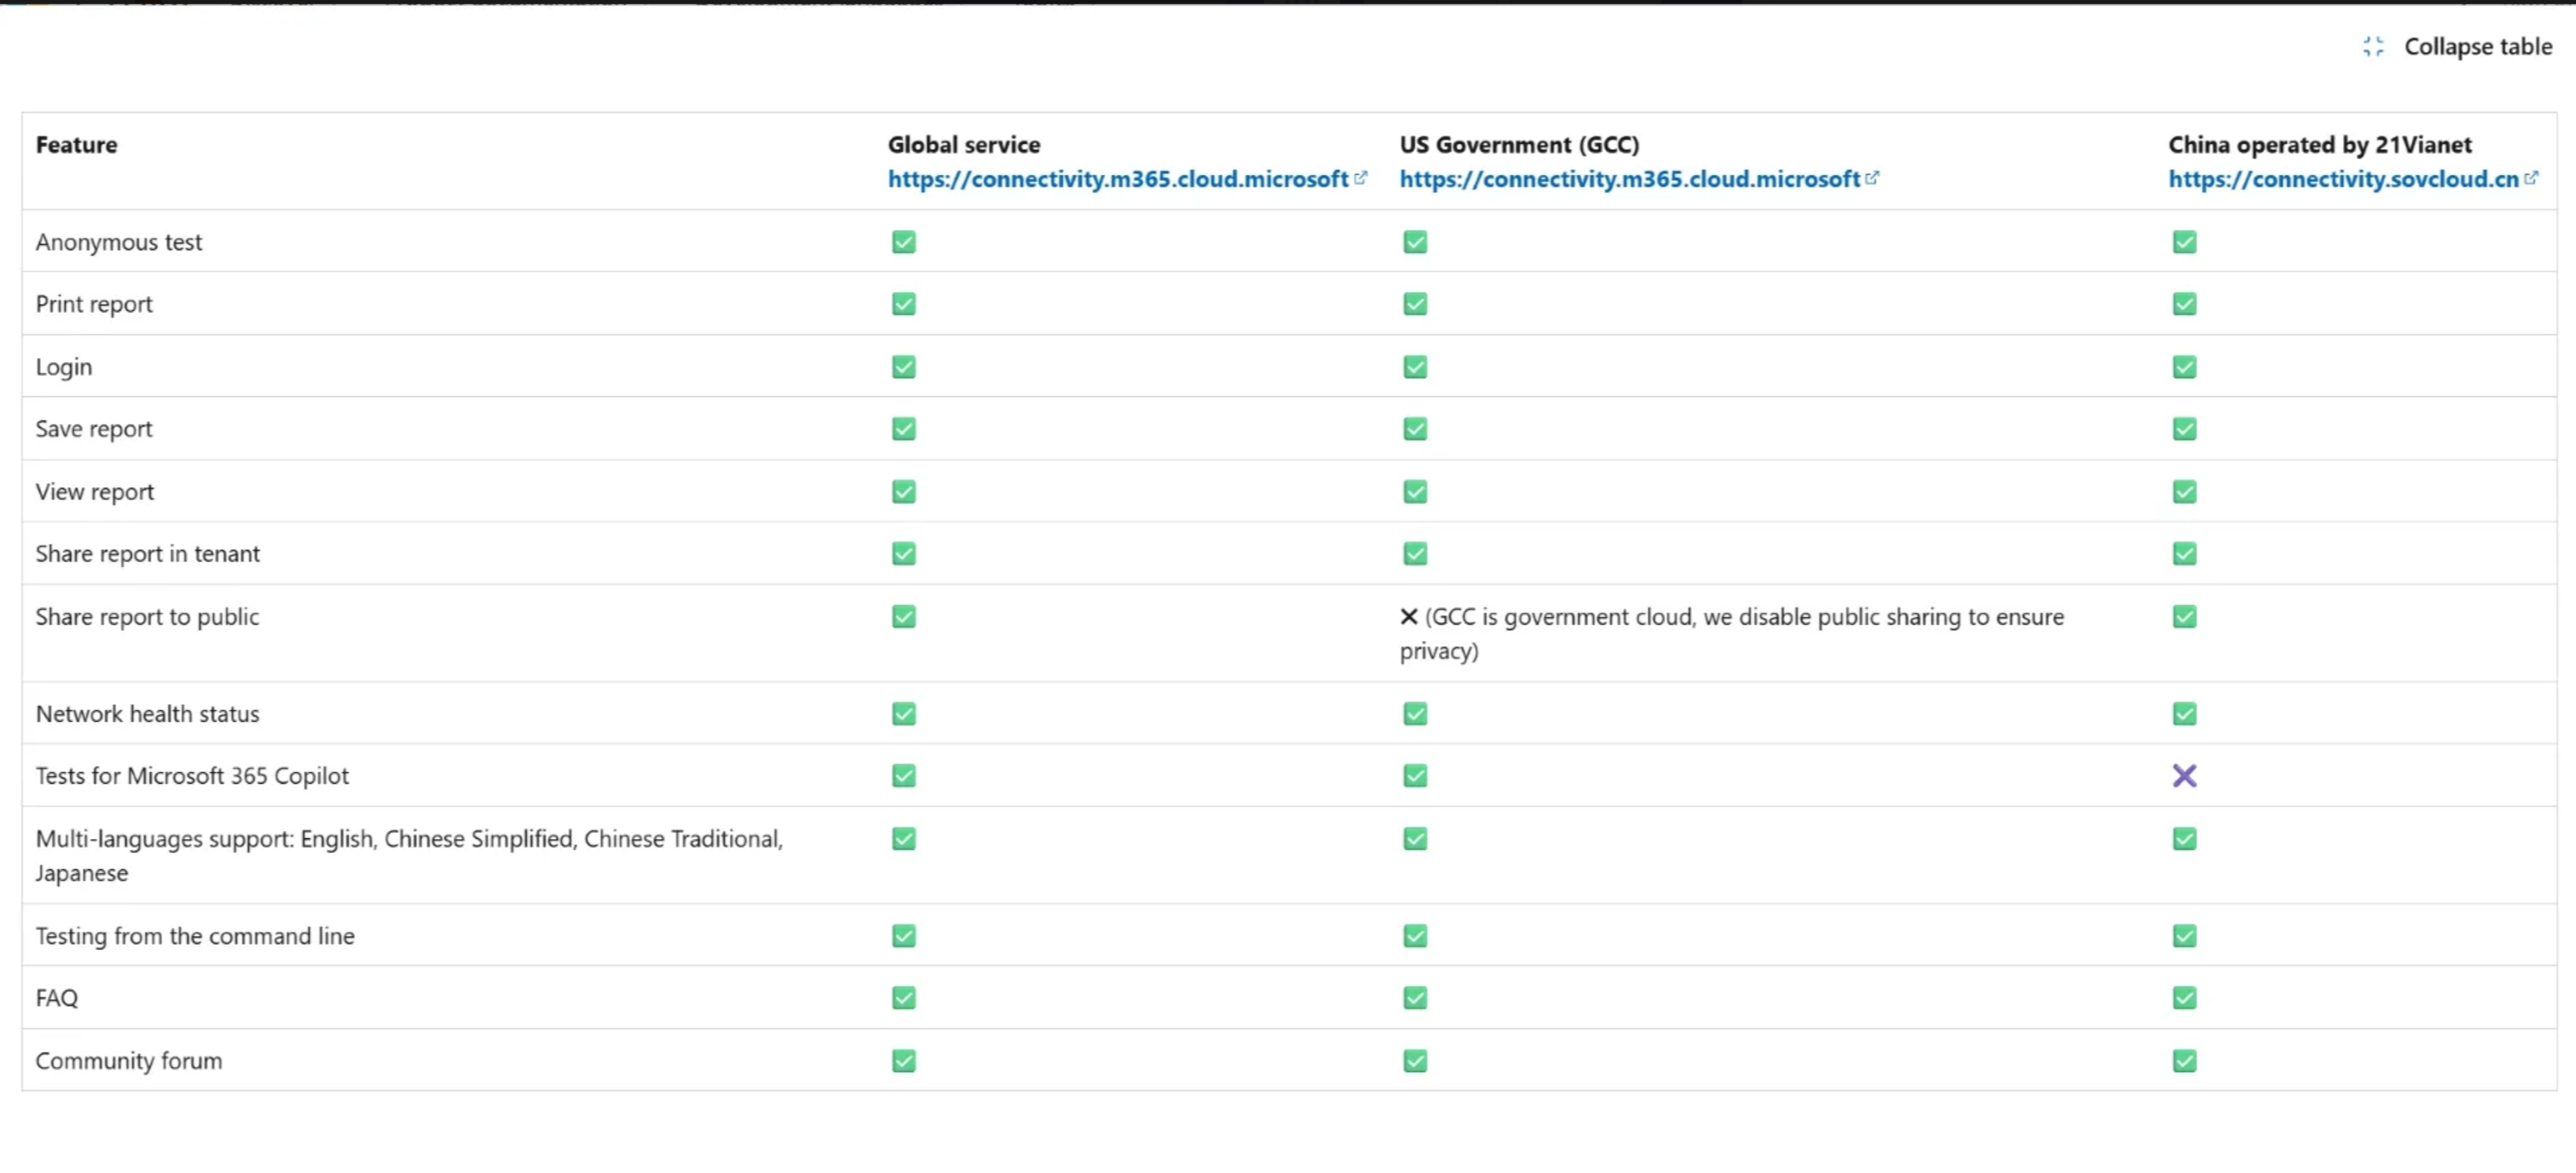Select the Share report in tenant row label
2576x1173 pixels.
point(148,552)
